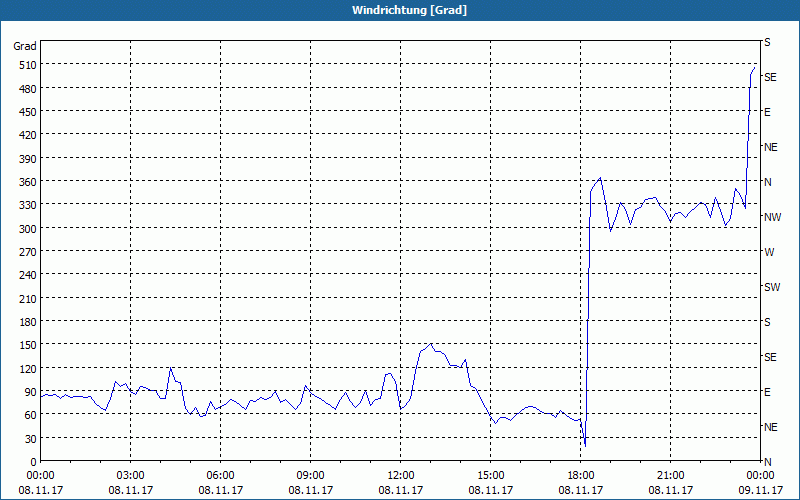Click the 12:00 time label
The width and height of the screenshot is (800, 500).
[401, 476]
